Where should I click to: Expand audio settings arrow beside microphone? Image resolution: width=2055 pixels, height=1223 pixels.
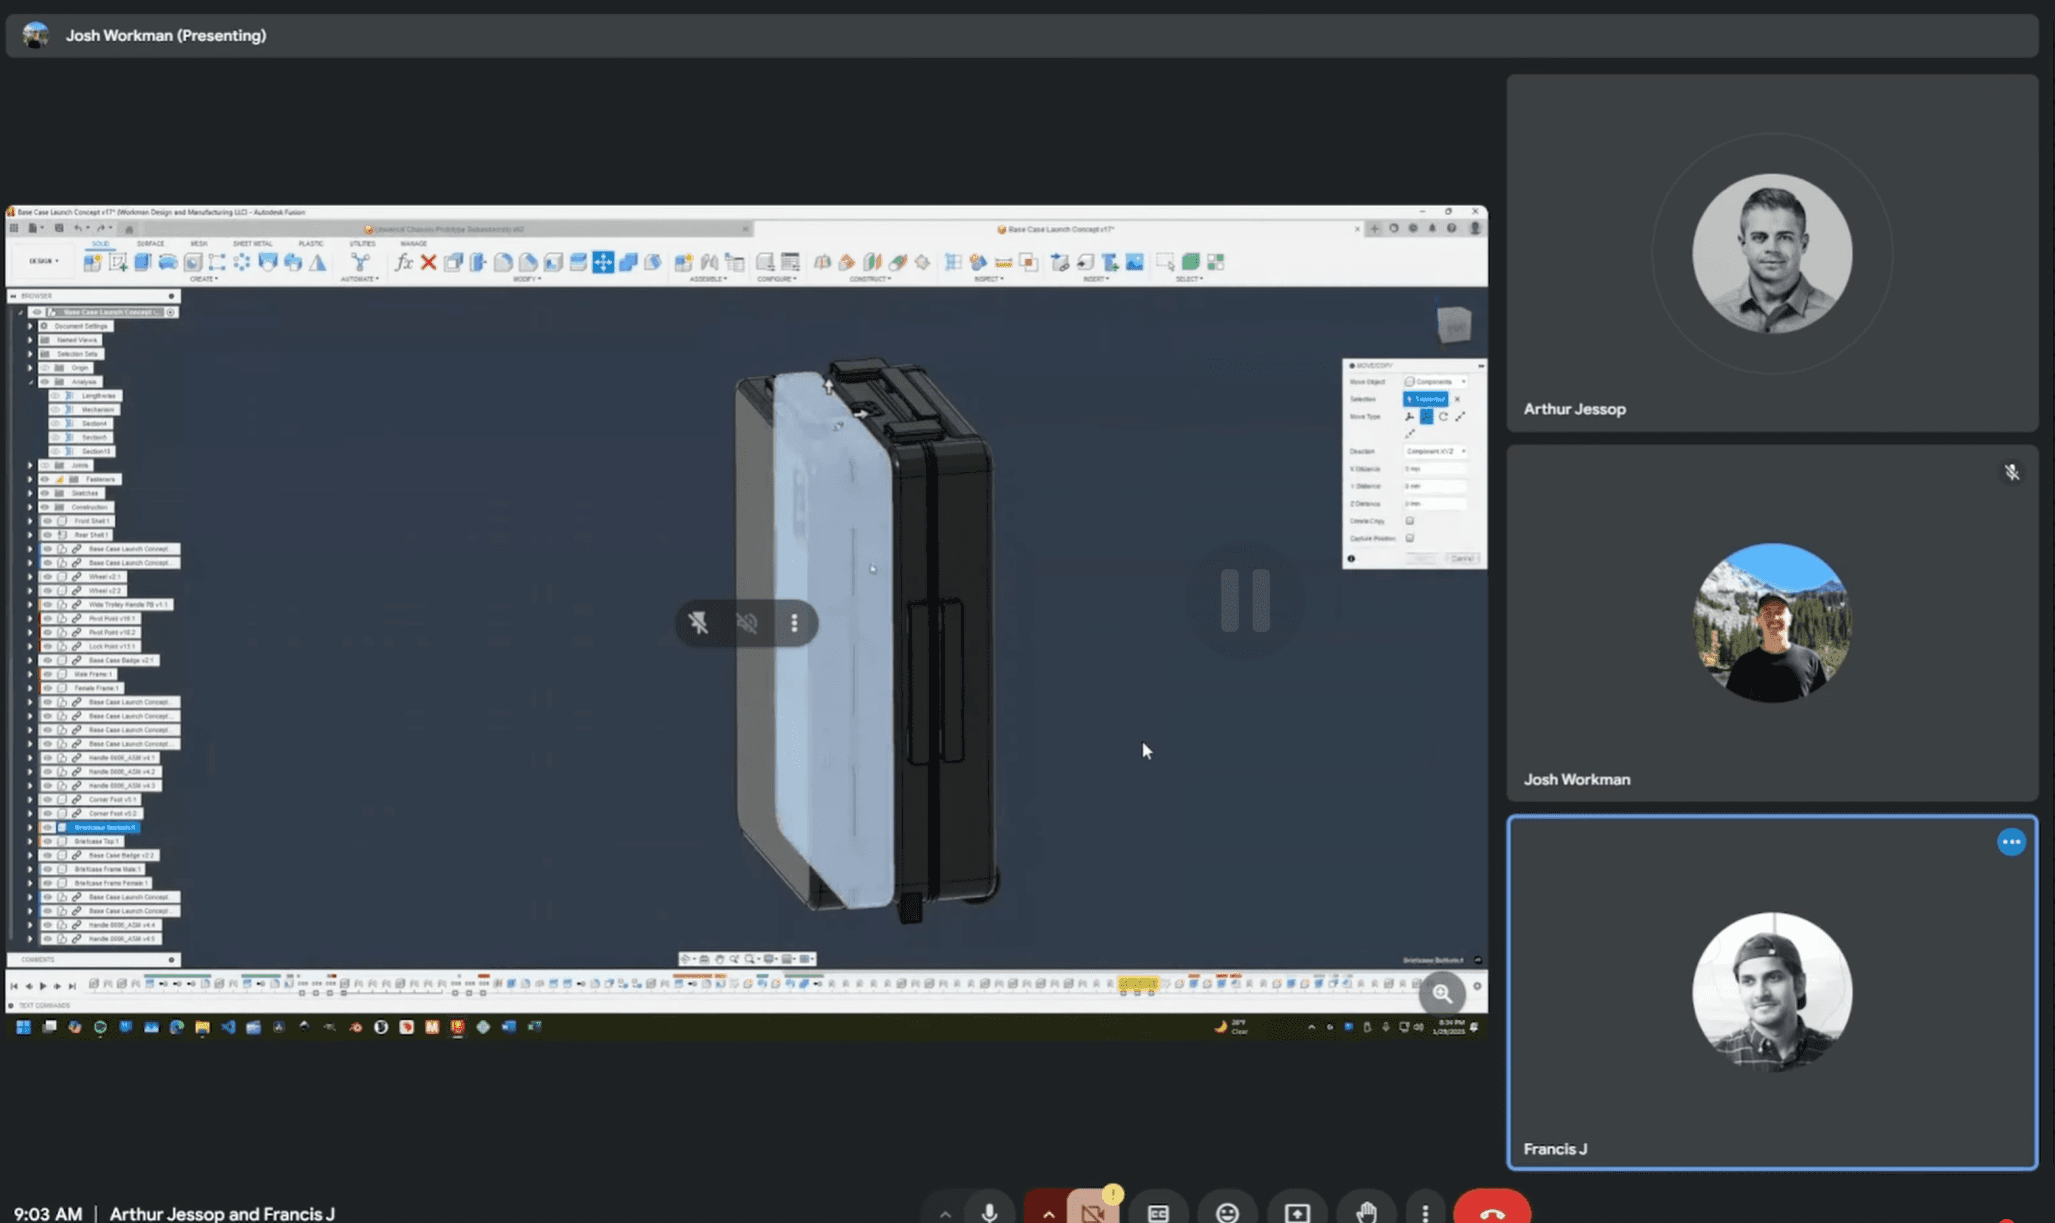(x=945, y=1213)
